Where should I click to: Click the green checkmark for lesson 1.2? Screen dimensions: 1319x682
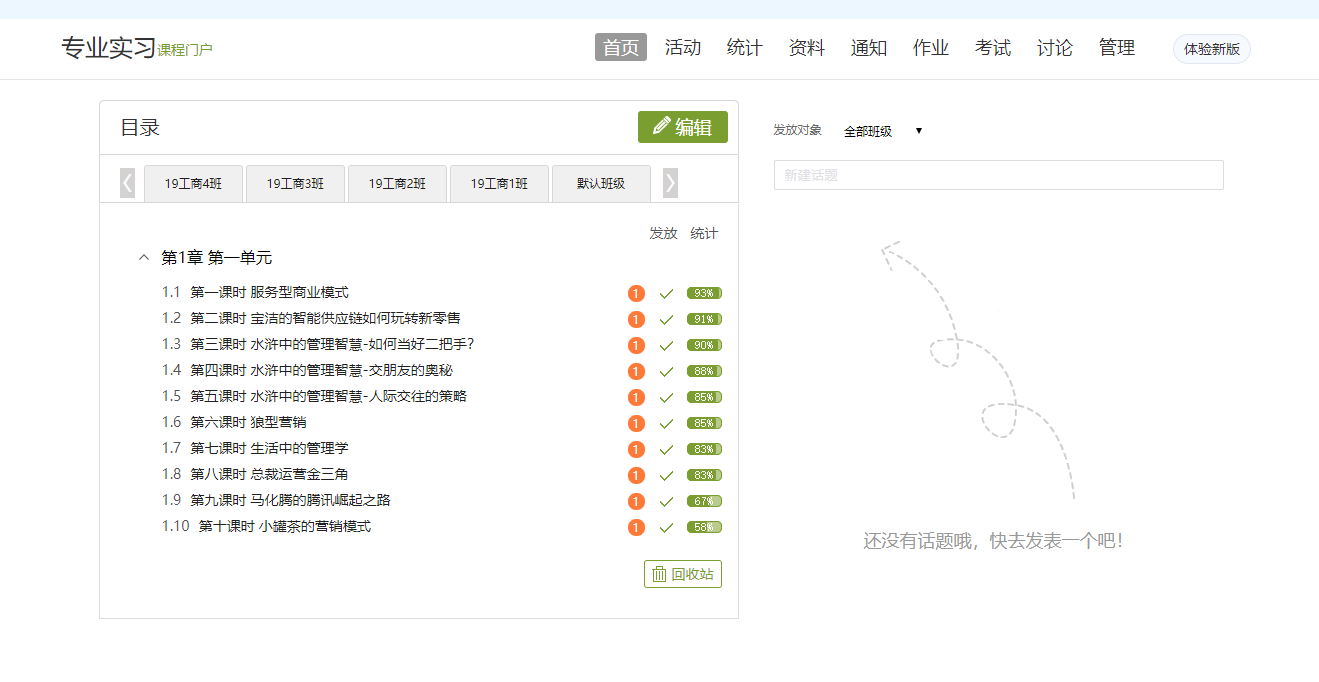[666, 319]
